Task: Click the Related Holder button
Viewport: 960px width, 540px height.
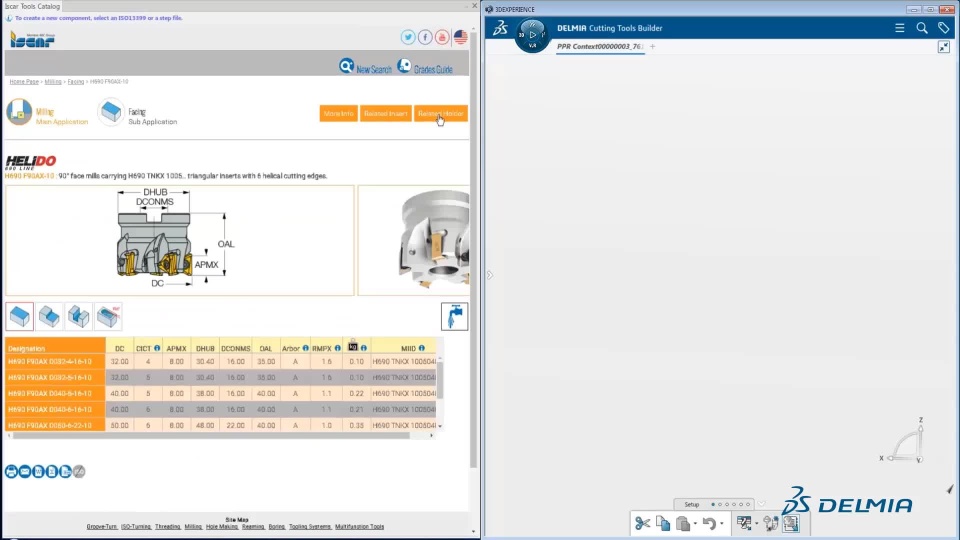Action: (441, 113)
